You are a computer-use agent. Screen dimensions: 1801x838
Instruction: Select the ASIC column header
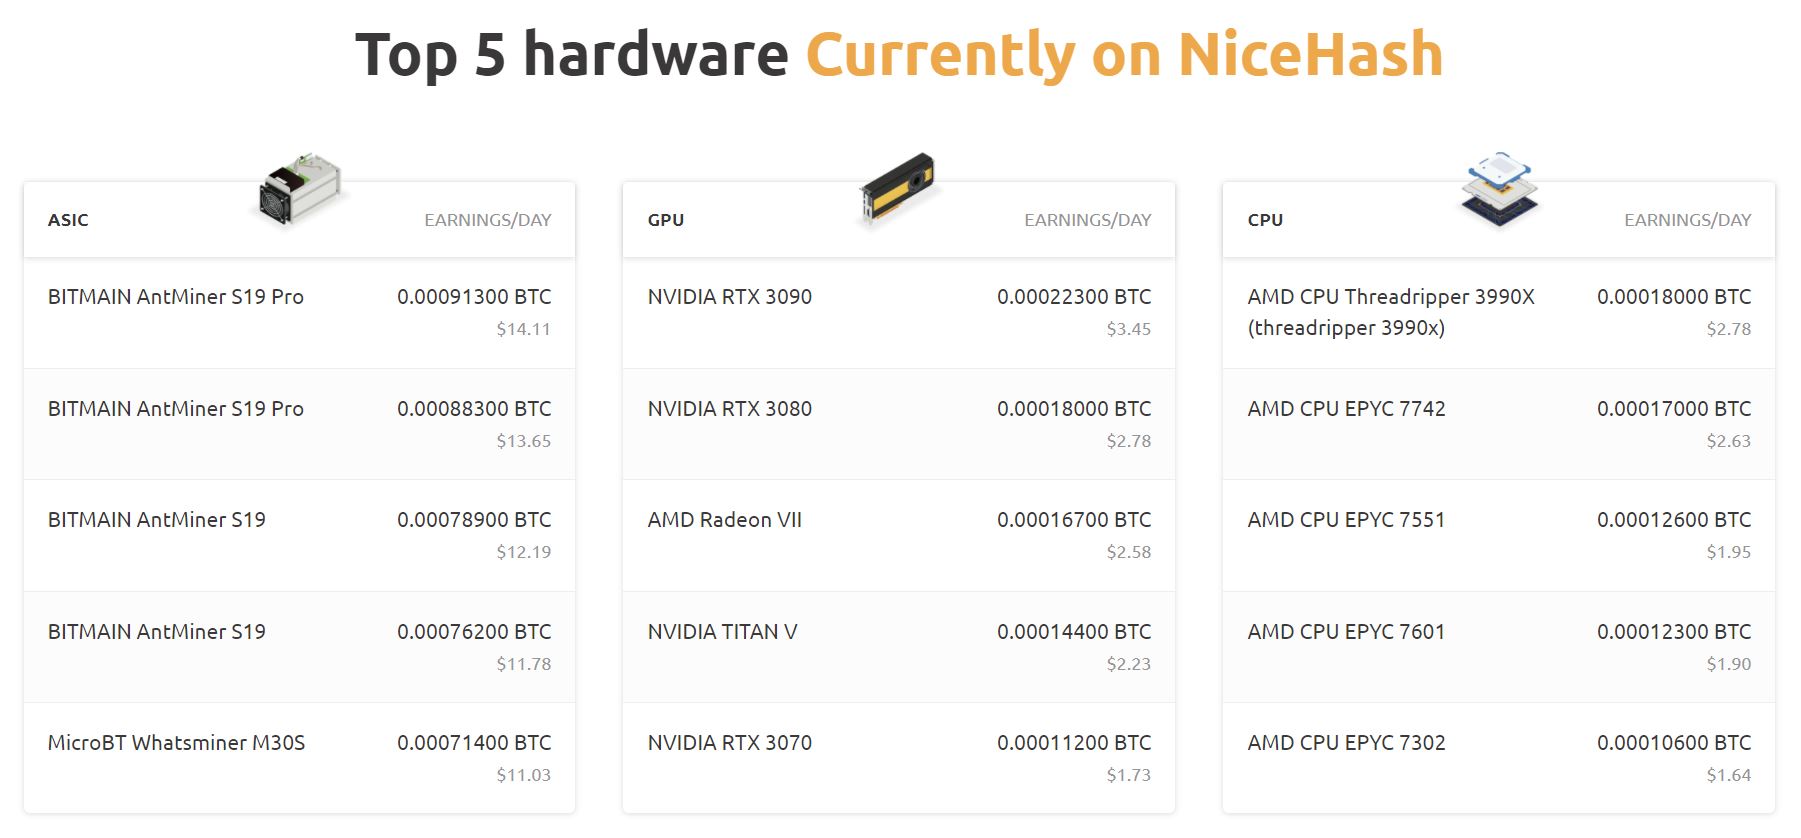coord(68,220)
